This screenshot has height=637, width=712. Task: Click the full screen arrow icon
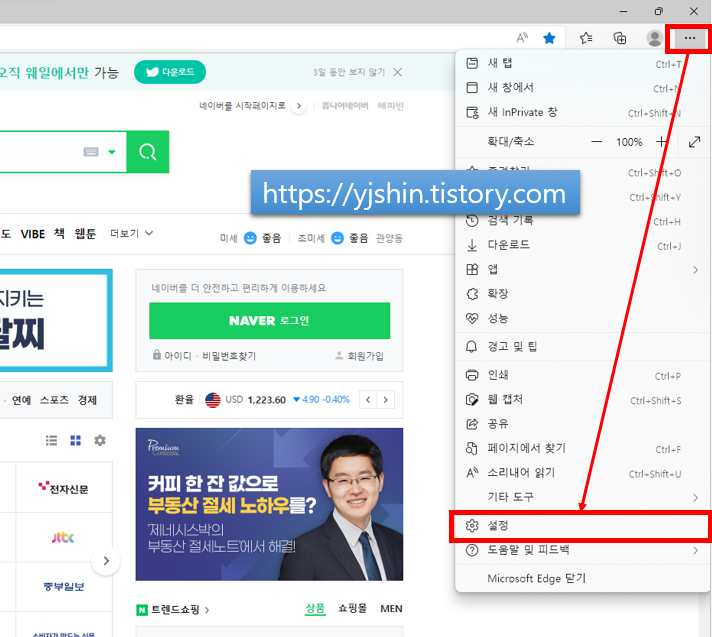tap(694, 142)
